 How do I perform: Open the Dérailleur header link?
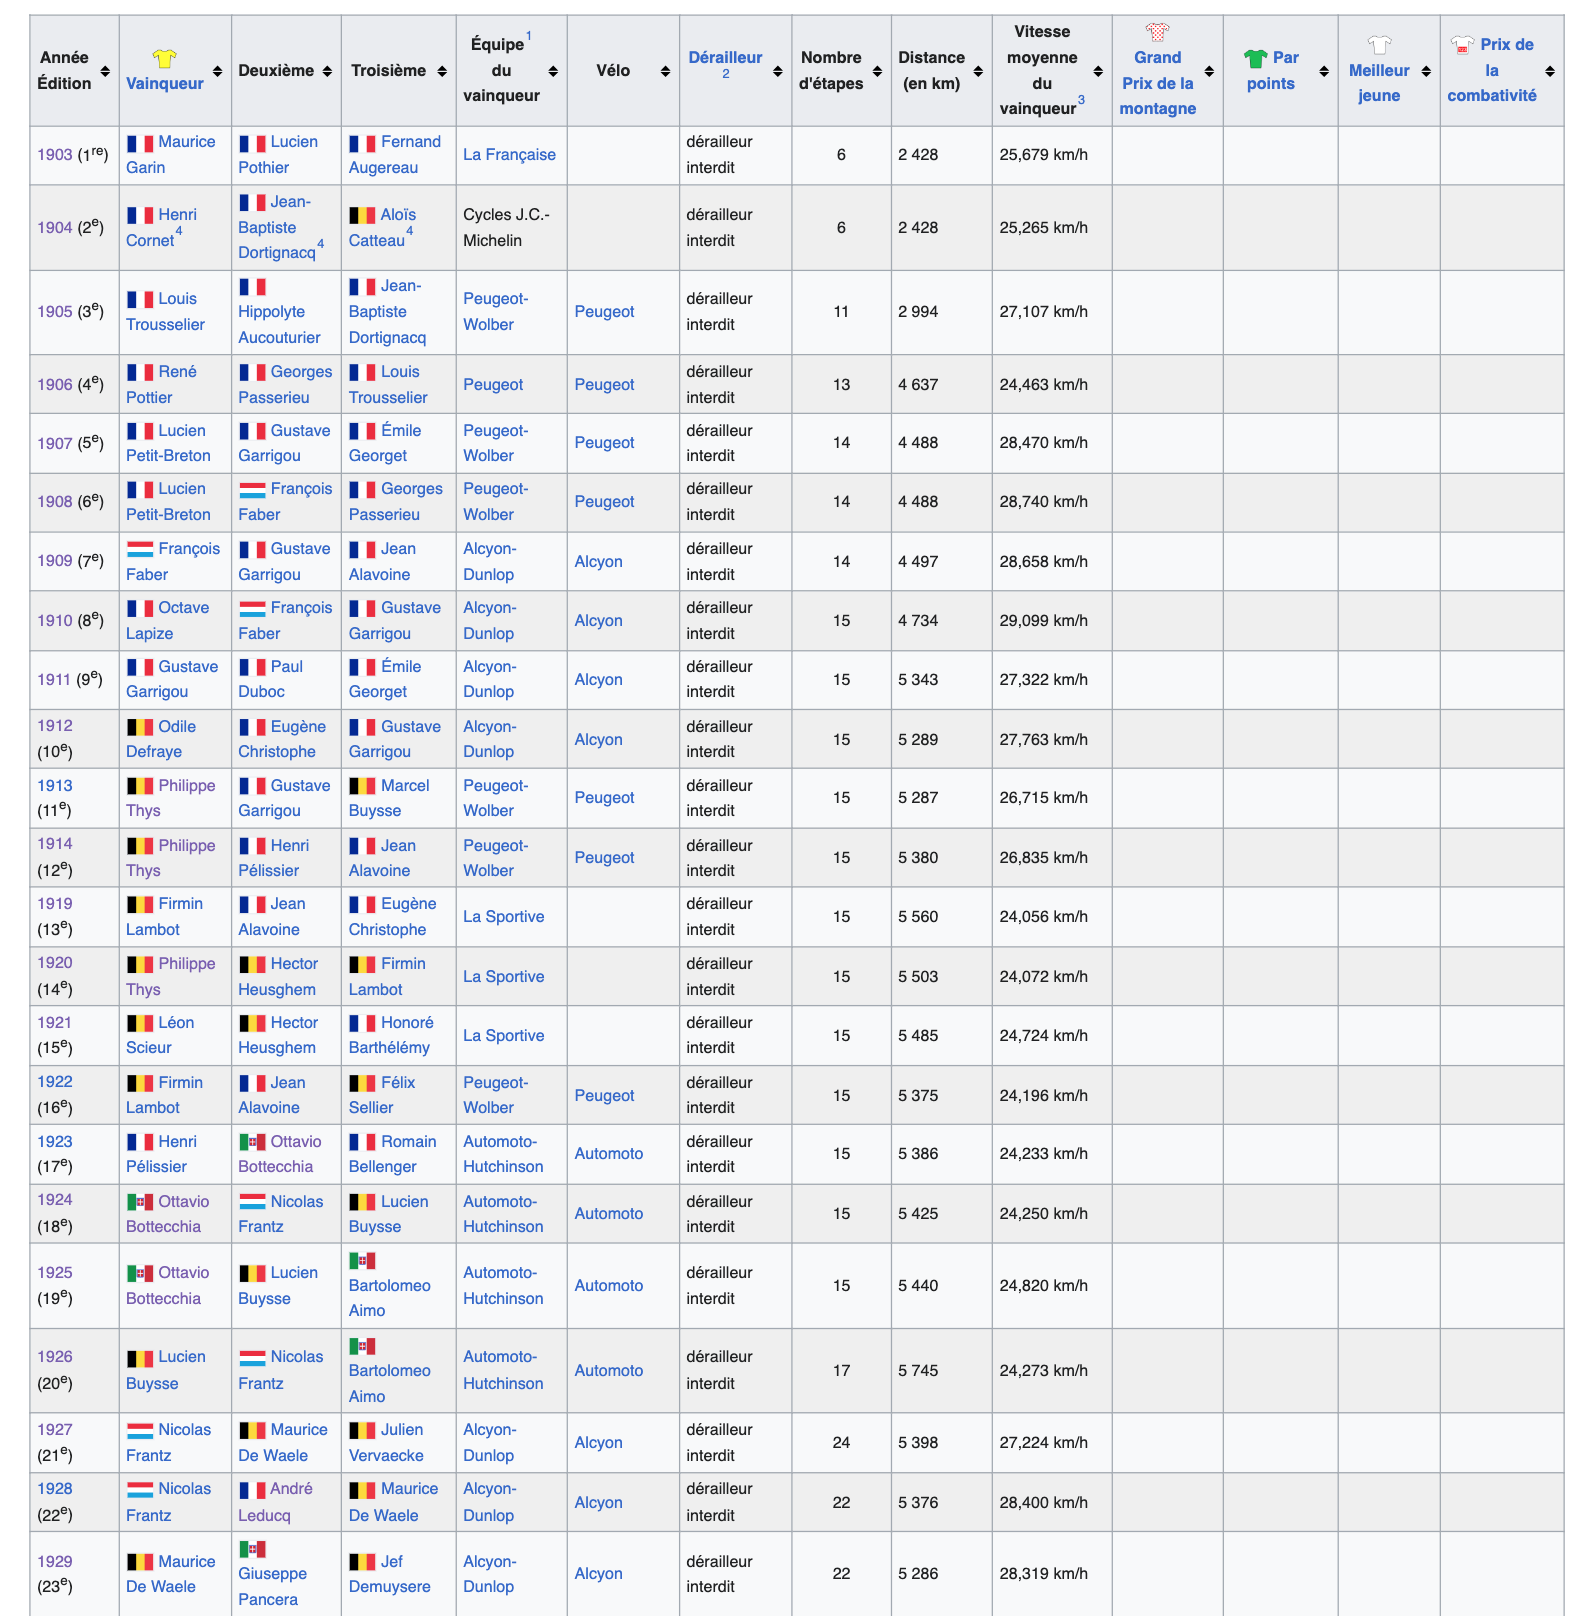coord(725,58)
